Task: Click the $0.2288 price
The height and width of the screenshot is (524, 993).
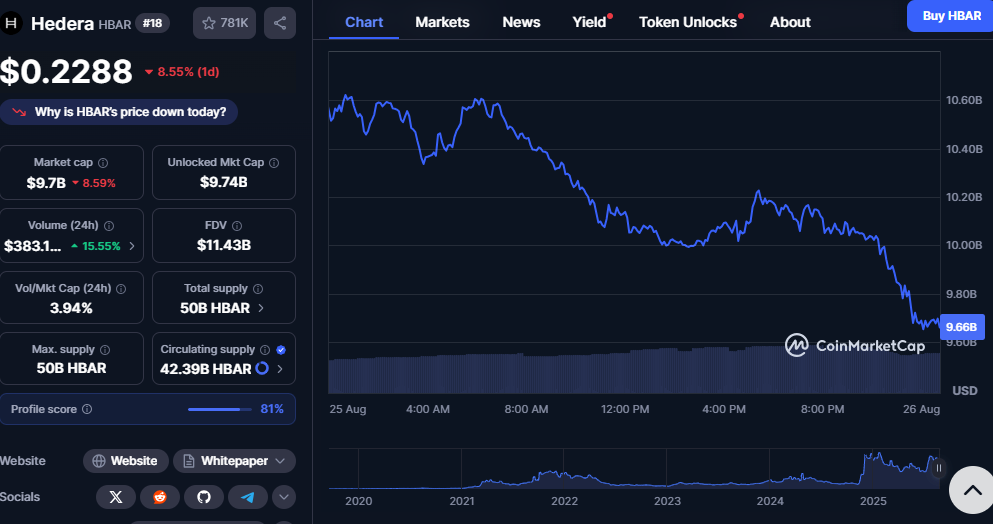Action: point(66,71)
